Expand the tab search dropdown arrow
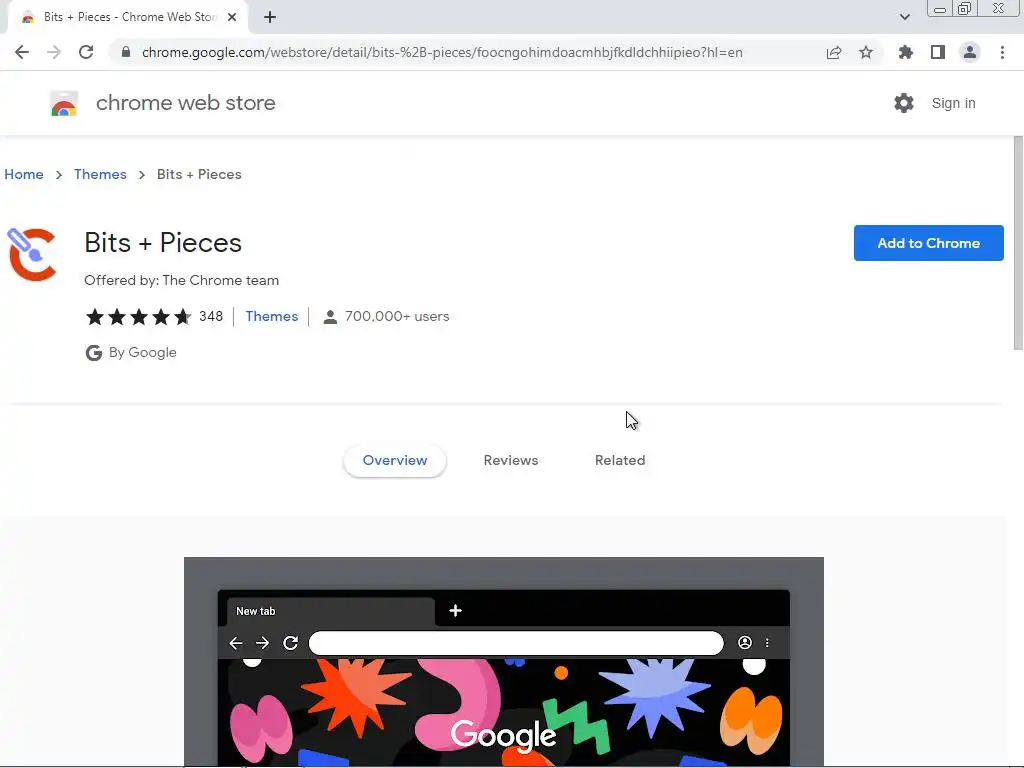 click(904, 17)
